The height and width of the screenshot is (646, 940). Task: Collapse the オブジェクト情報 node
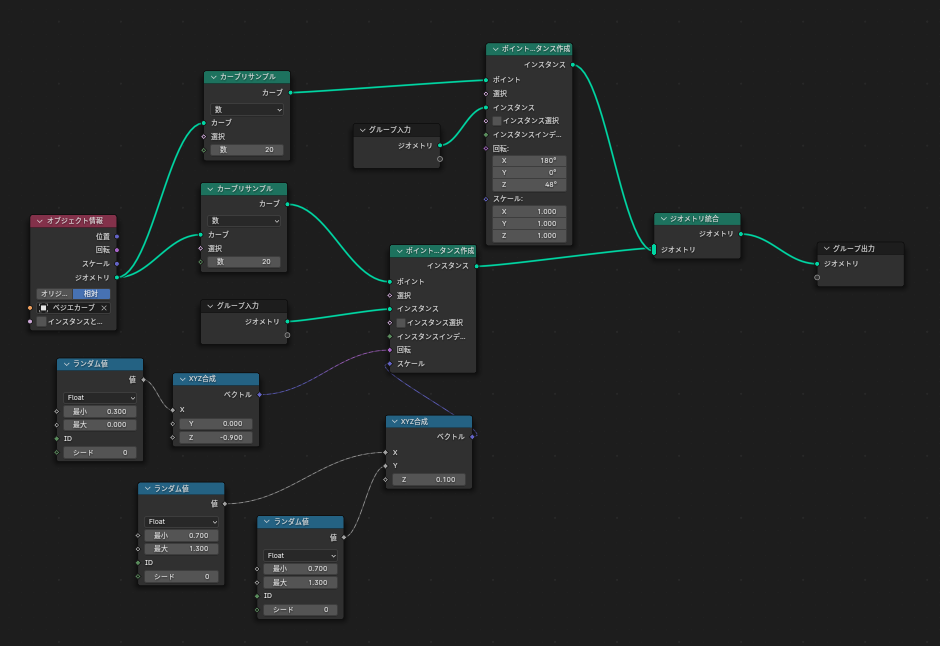[x=40, y=221]
